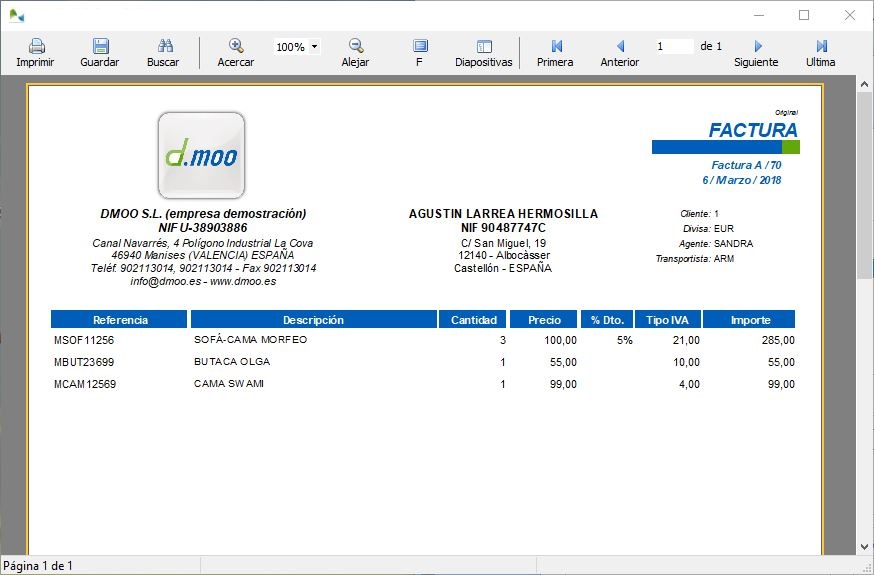Click the Descripción column header
874x575 pixels.
tap(313, 320)
